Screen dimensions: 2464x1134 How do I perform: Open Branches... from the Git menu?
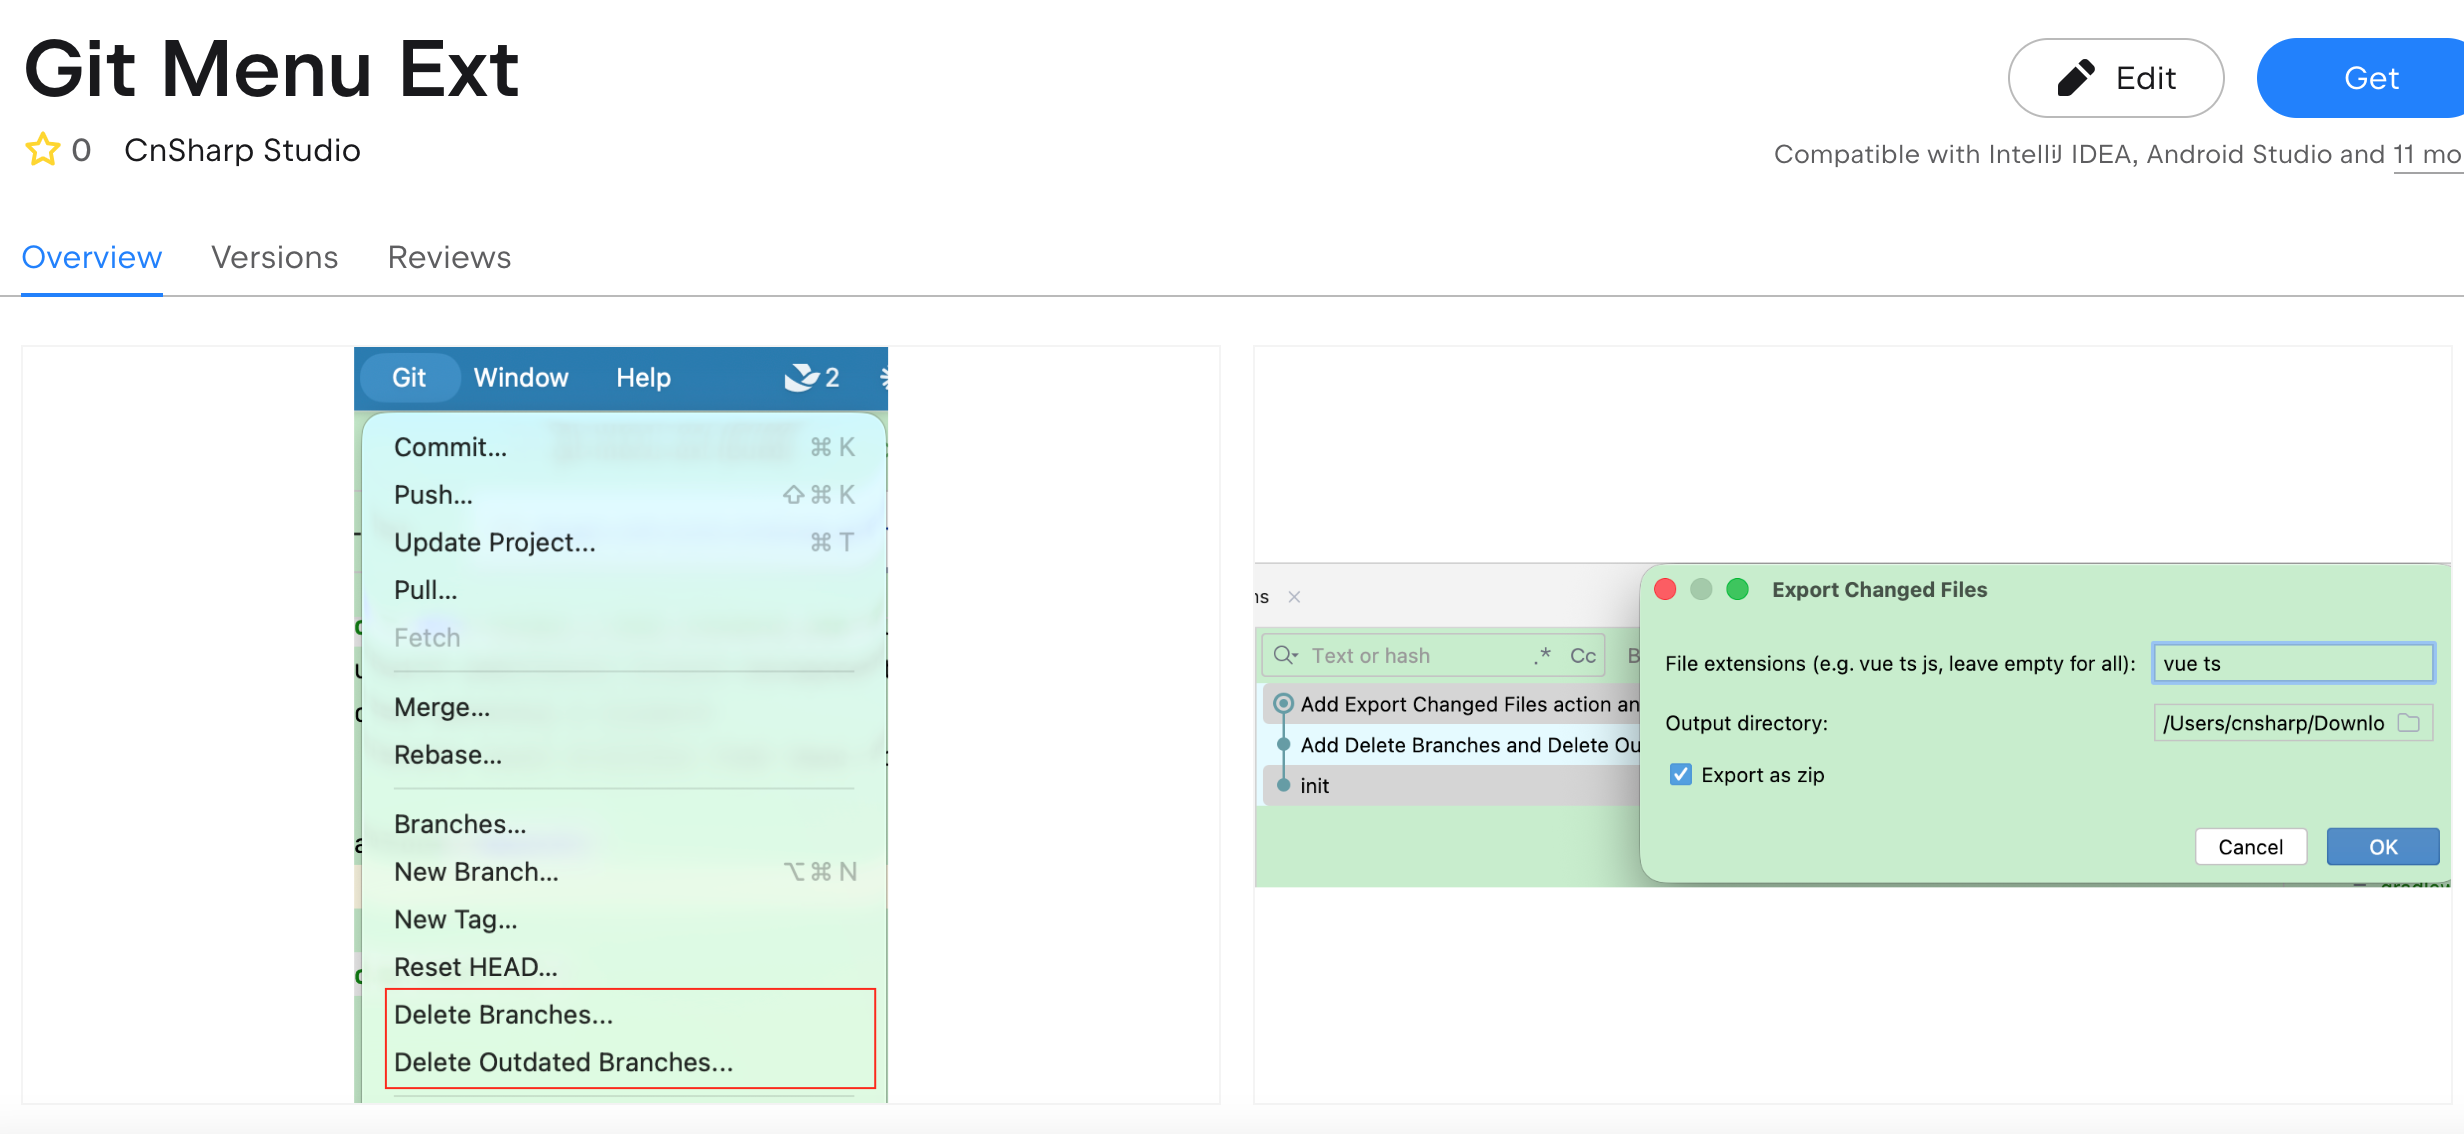(624, 824)
